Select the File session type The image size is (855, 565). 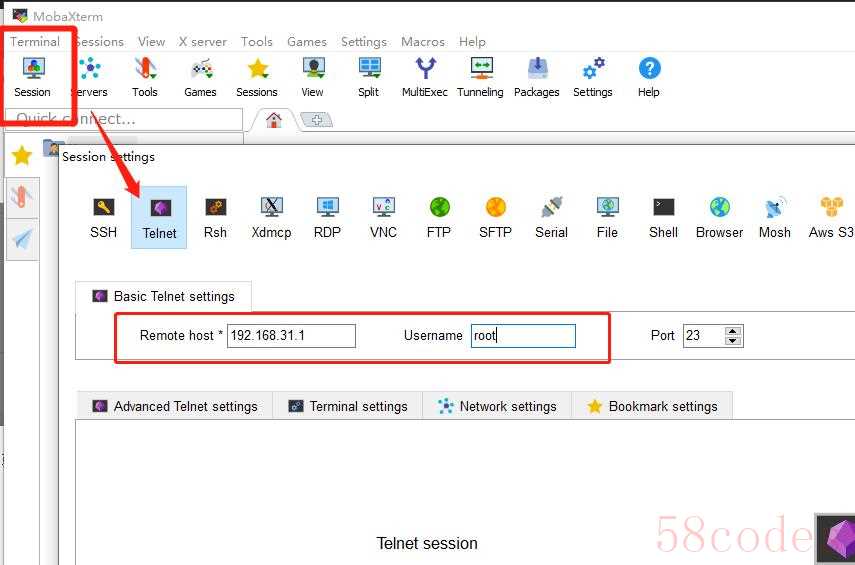pyautogui.click(x=607, y=218)
